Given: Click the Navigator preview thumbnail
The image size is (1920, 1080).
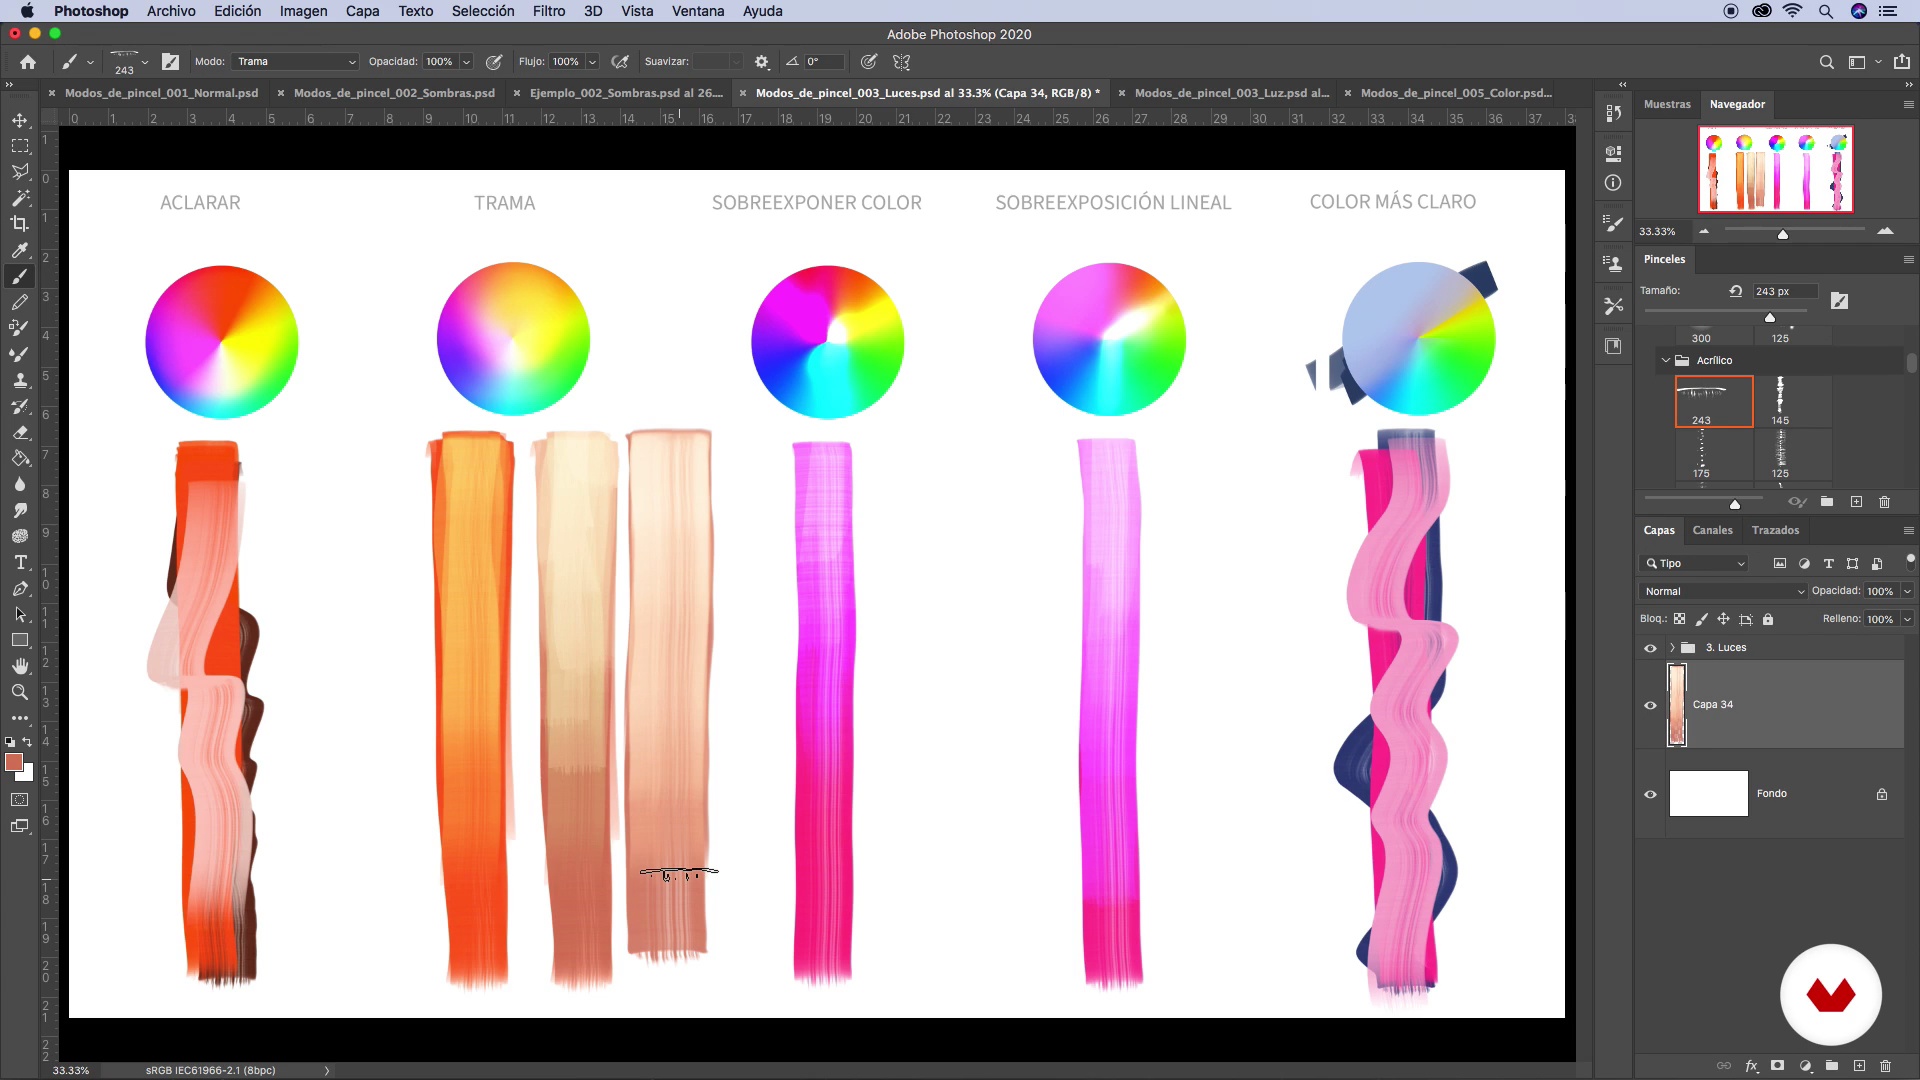Looking at the screenshot, I should (x=1775, y=169).
